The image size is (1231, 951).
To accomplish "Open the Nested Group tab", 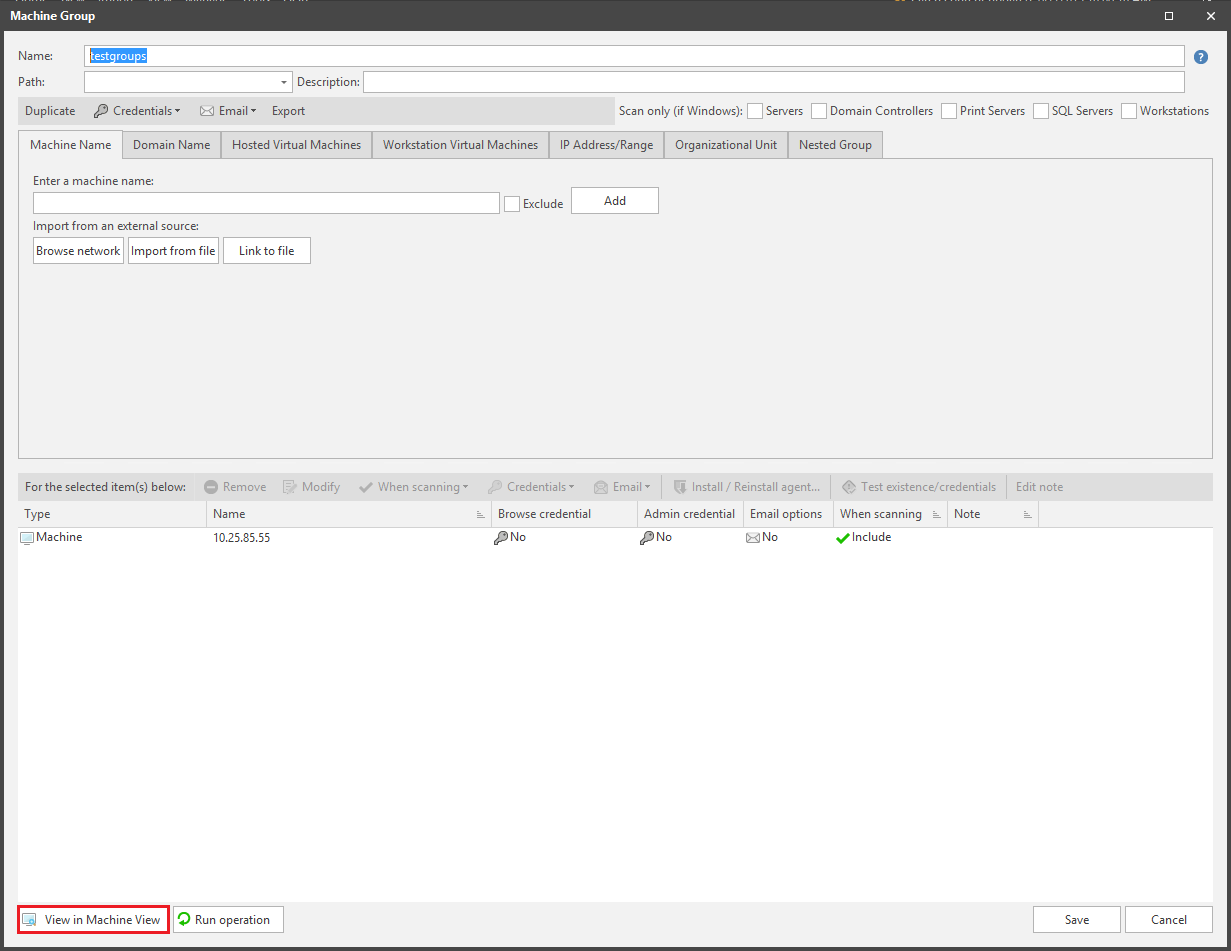I will click(835, 144).
